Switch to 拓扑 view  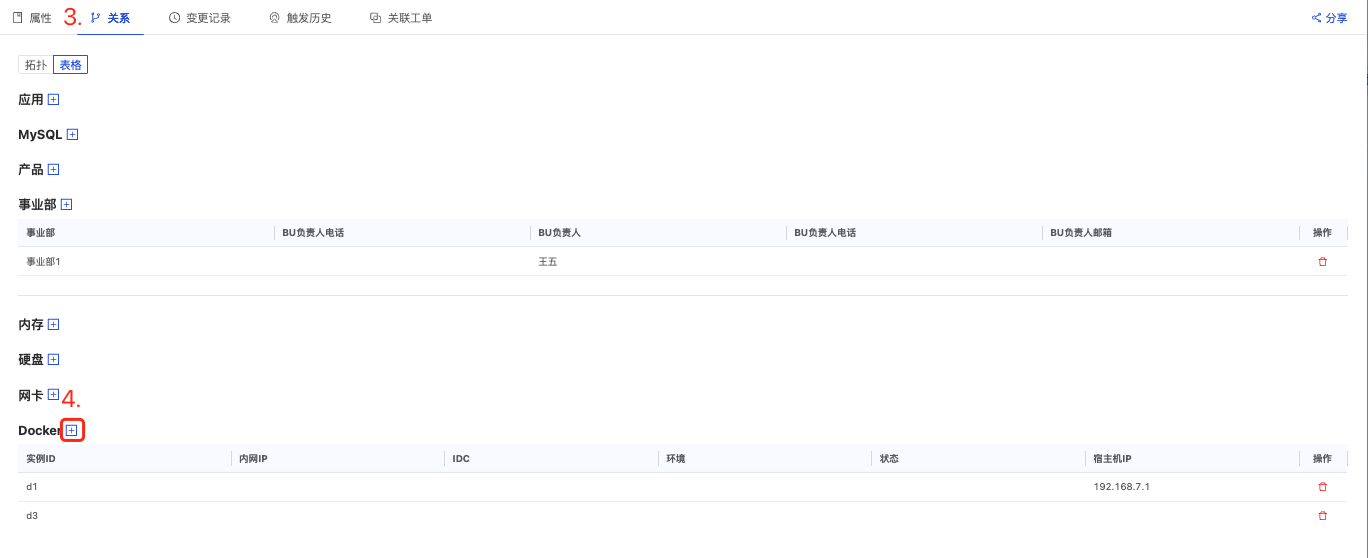[35, 65]
